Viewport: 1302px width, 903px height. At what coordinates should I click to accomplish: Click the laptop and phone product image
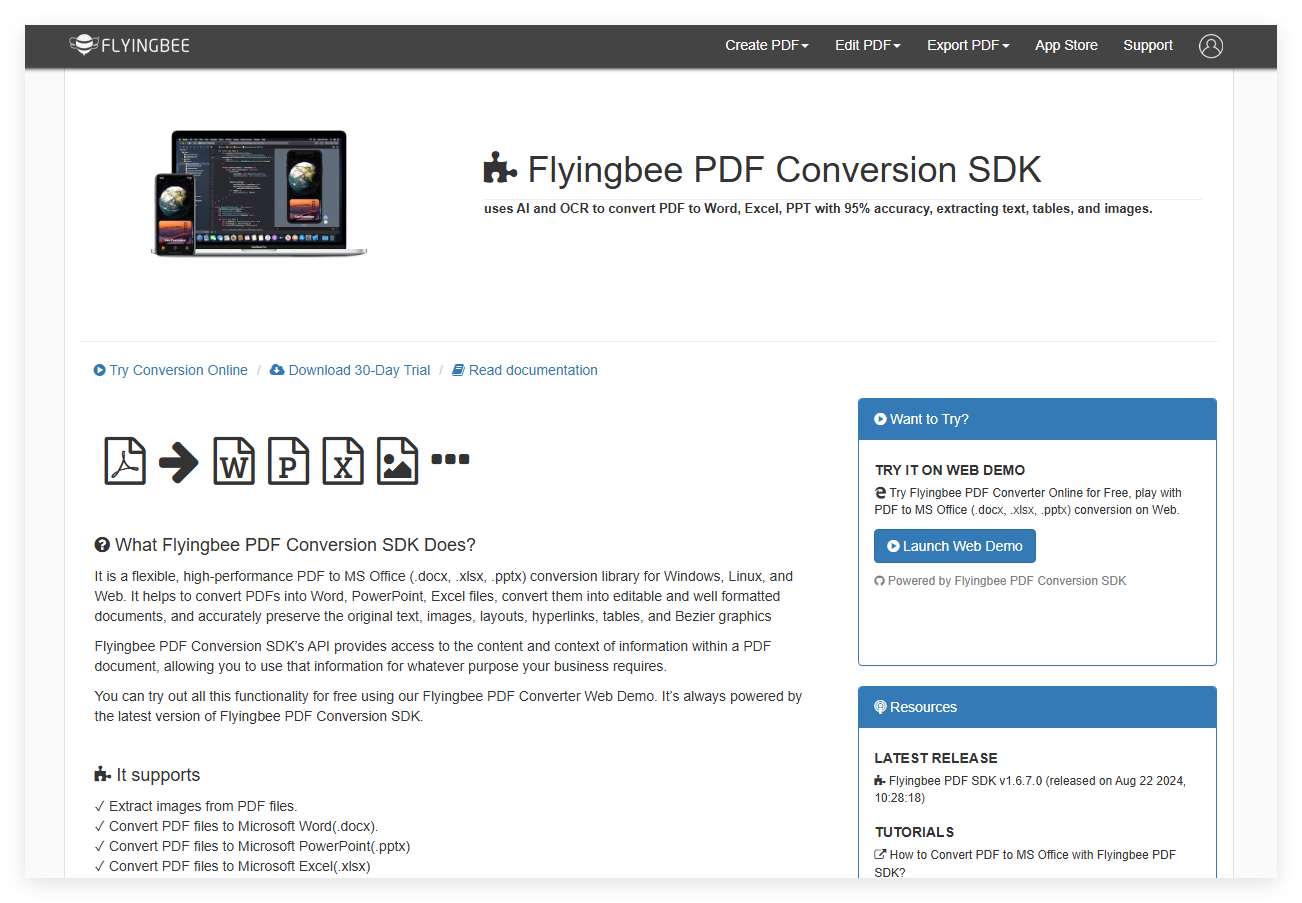(259, 193)
